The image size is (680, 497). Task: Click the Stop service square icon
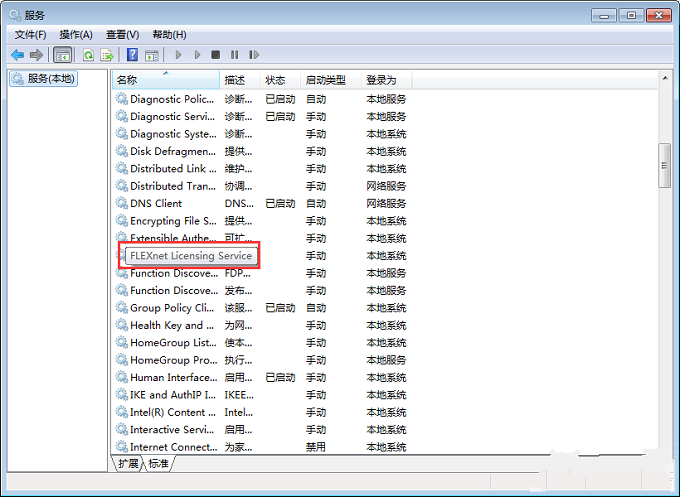[x=216, y=55]
